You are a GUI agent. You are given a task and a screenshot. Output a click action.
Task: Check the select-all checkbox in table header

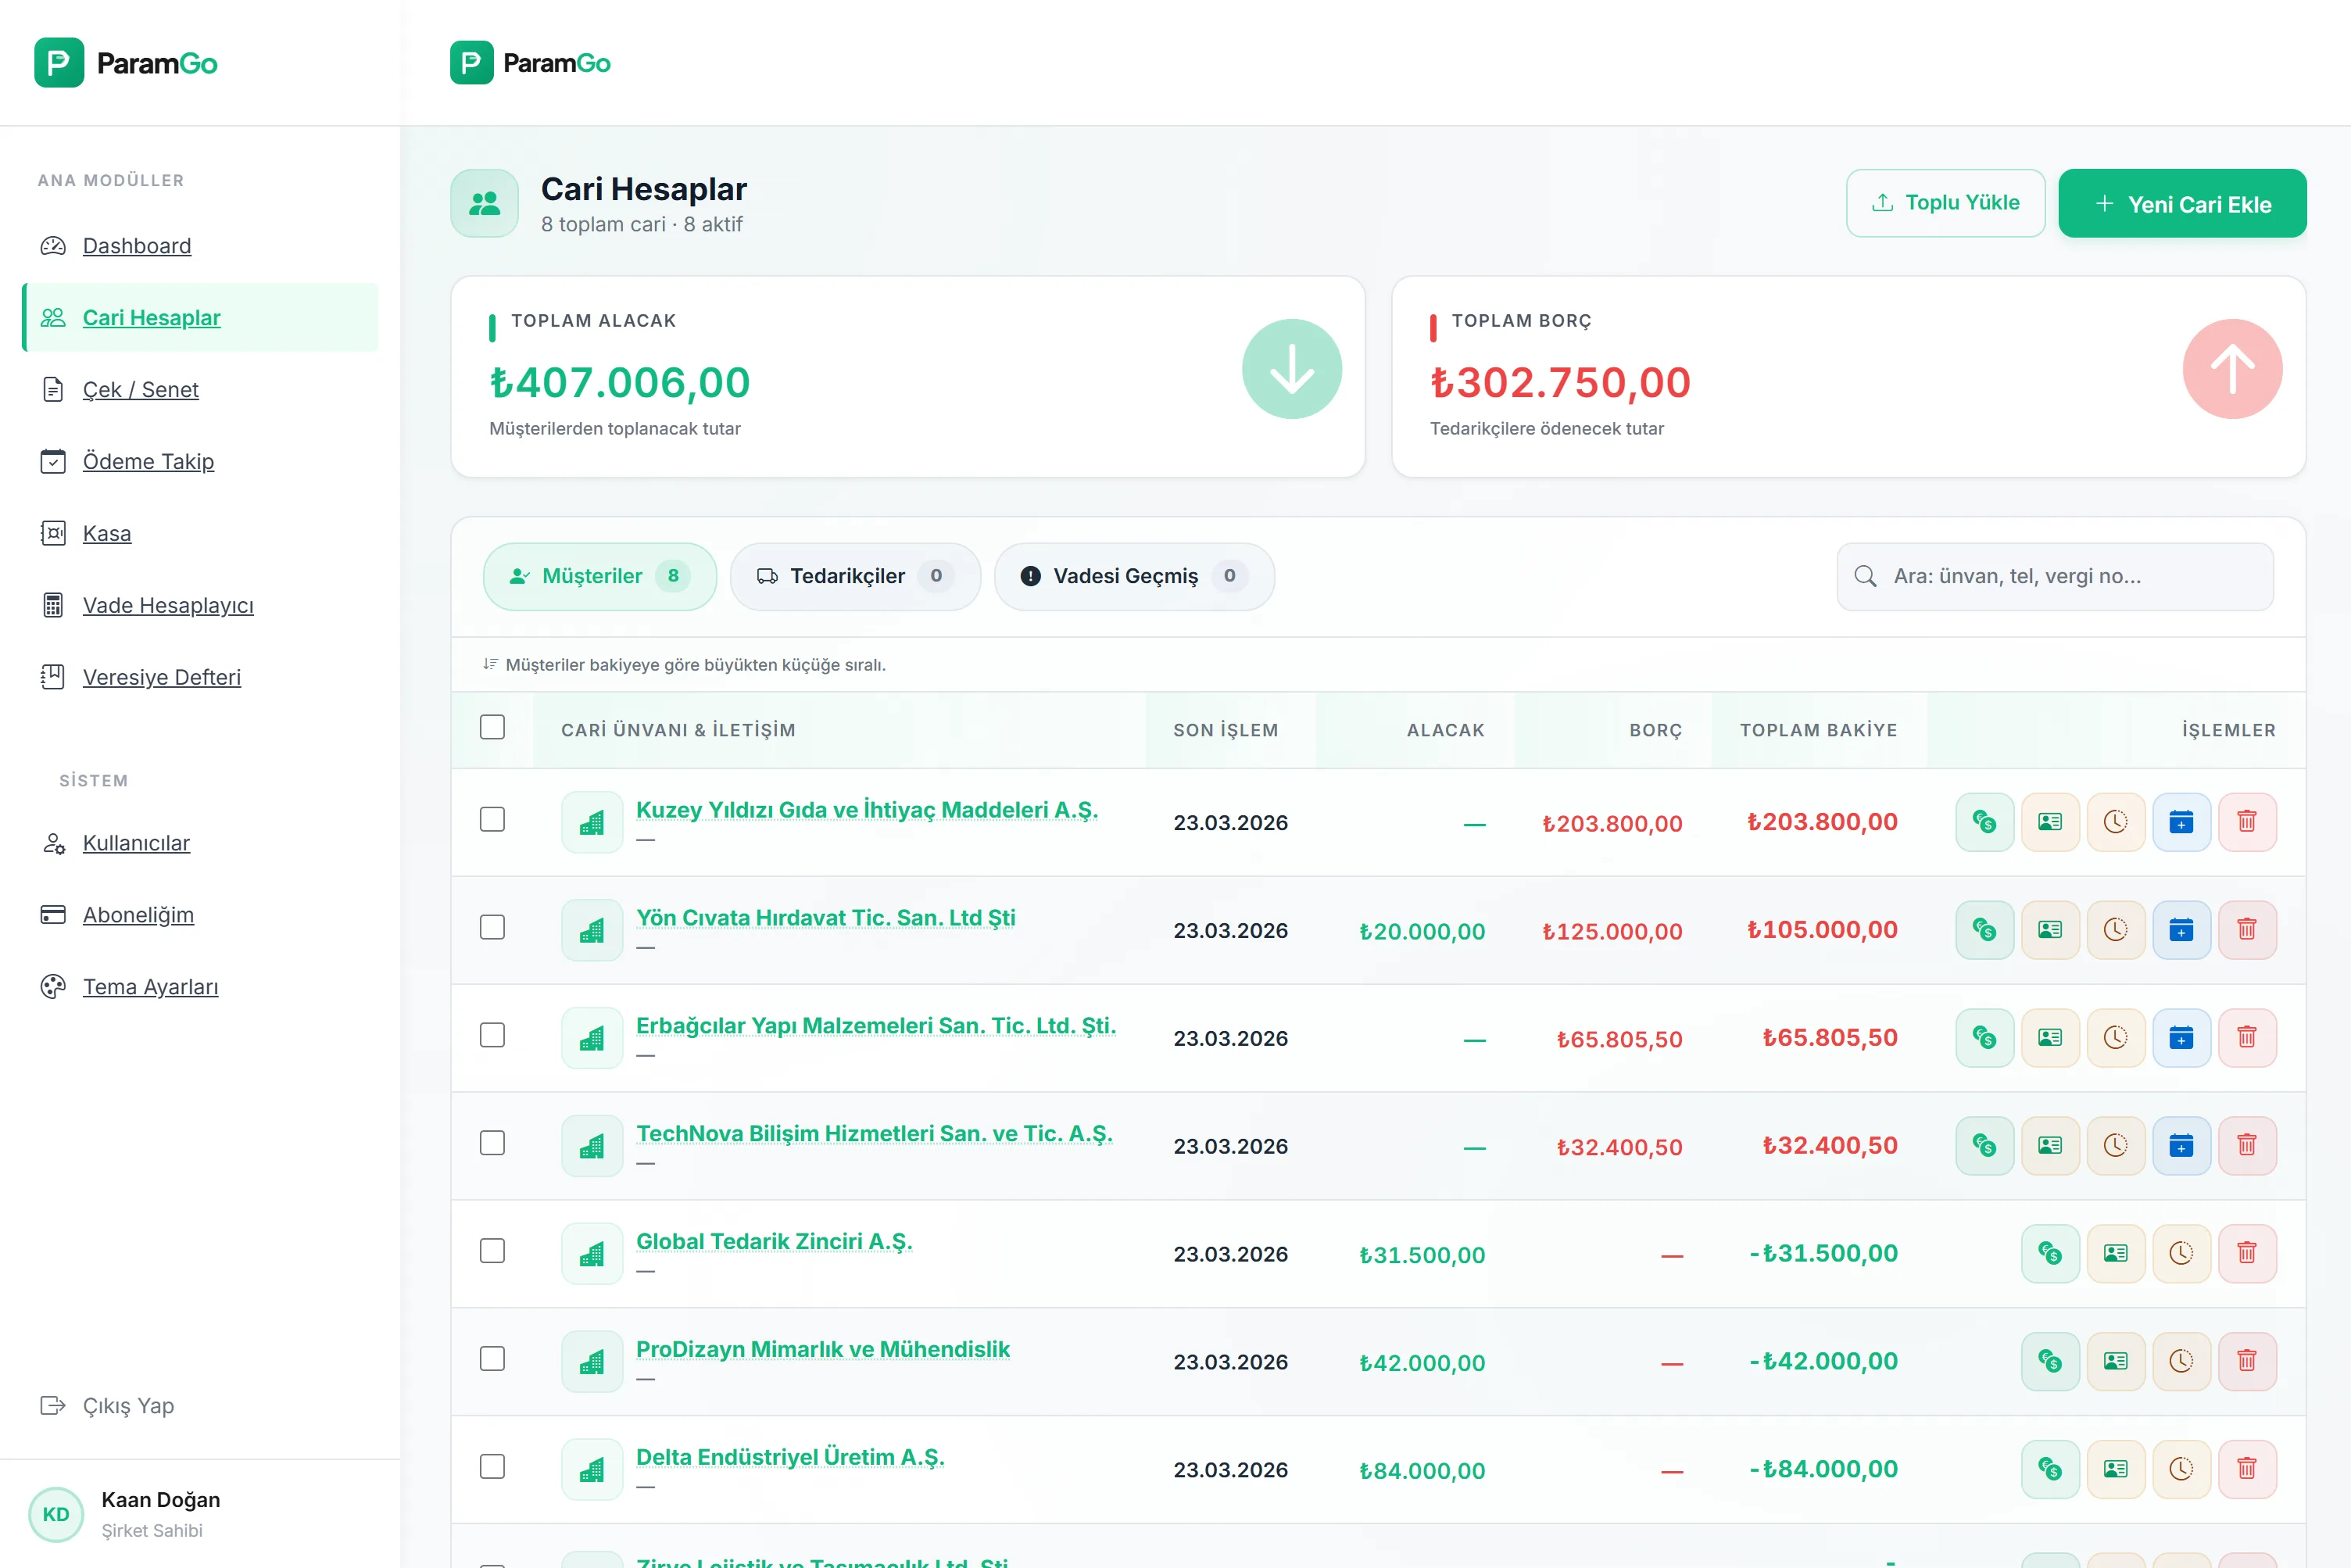[492, 728]
